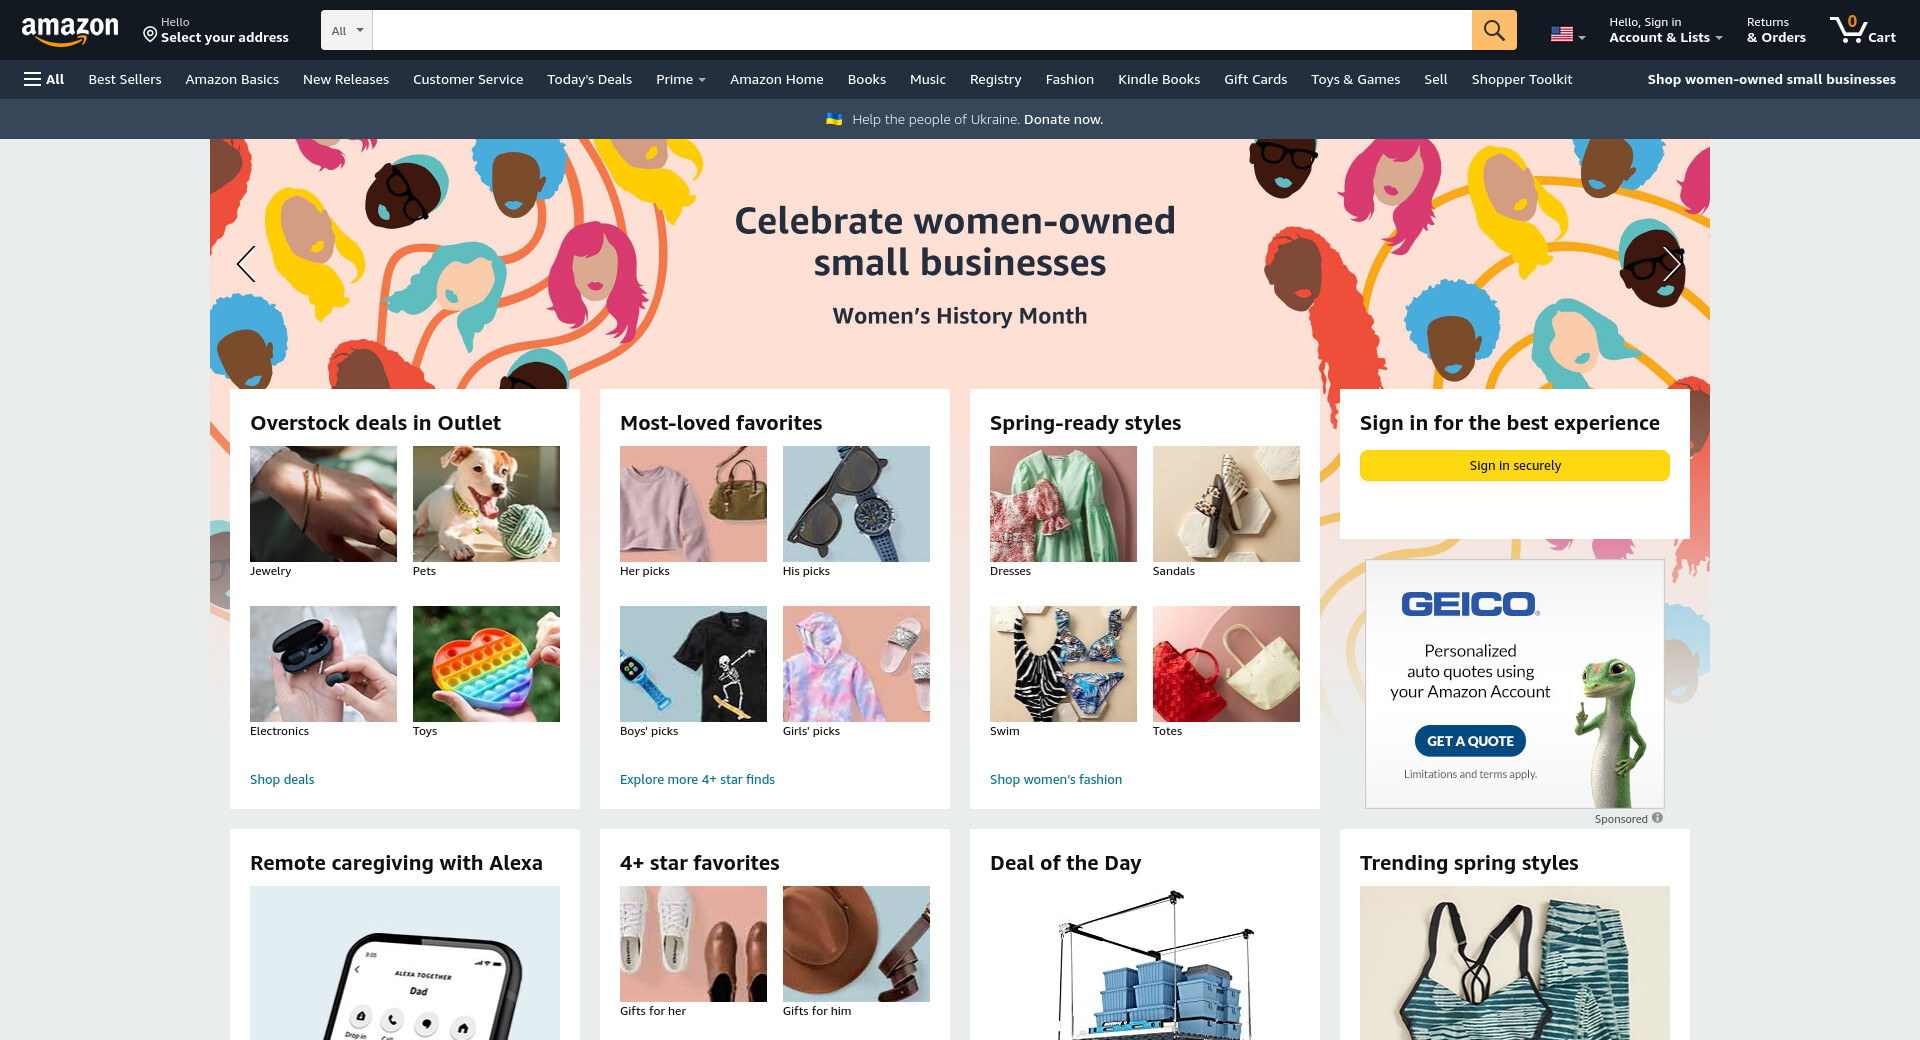The width and height of the screenshot is (1920, 1040).
Task: Open the Jewelry outlet thumbnail
Action: (x=323, y=504)
